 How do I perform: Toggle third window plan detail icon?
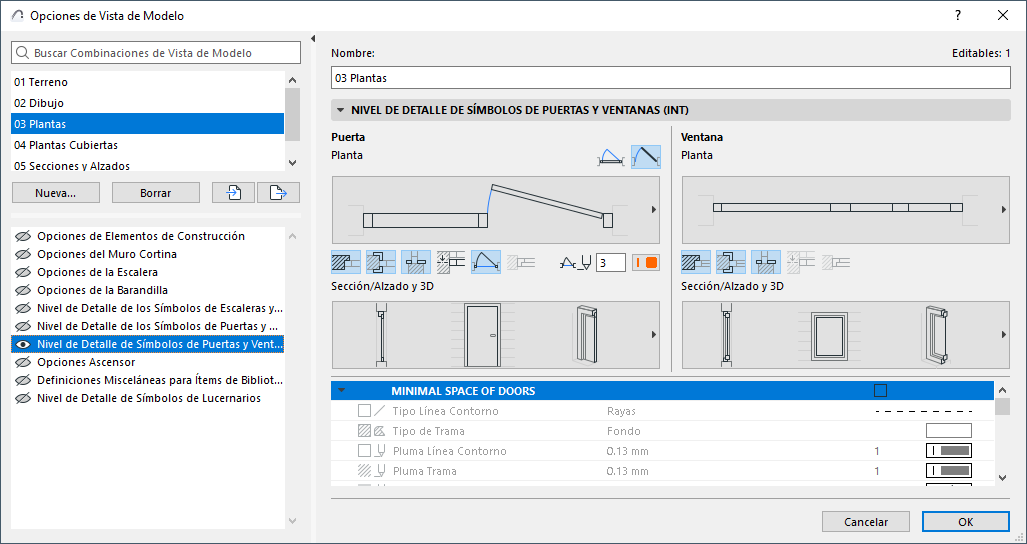[766, 263]
